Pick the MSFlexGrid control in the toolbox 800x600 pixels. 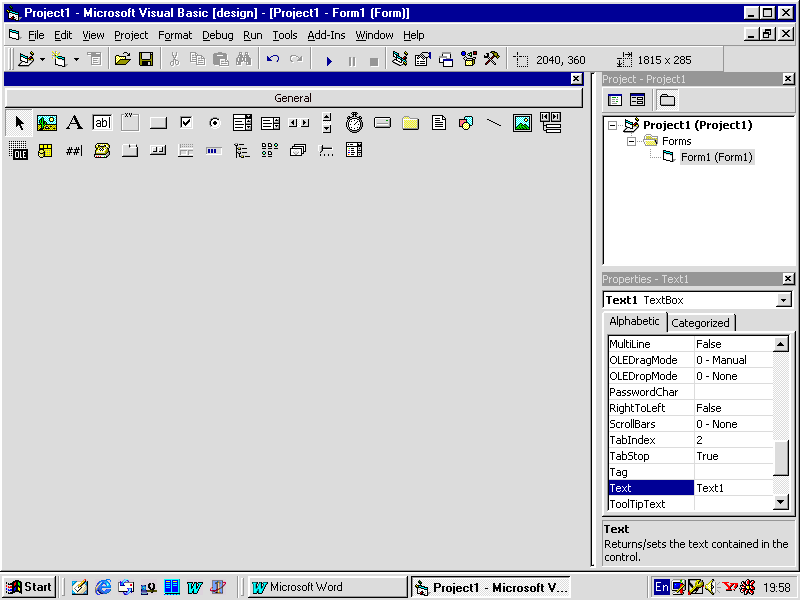pyautogui.click(x=45, y=151)
